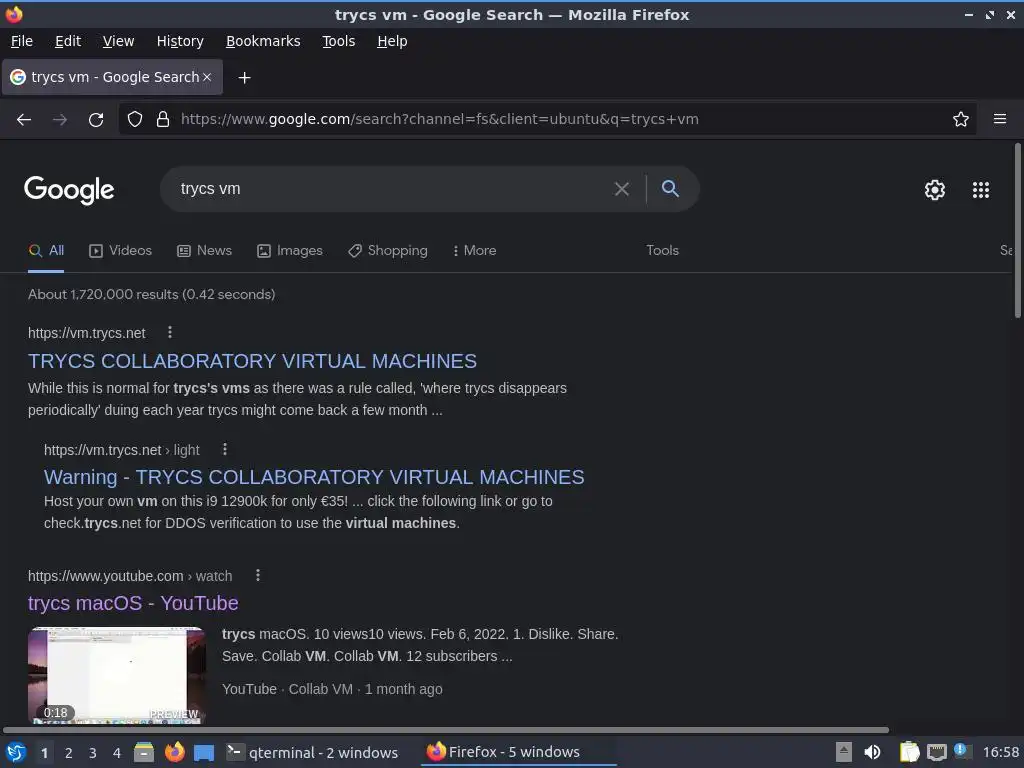1024x768 pixels.
Task: Show site security padlock info
Action: point(163,120)
